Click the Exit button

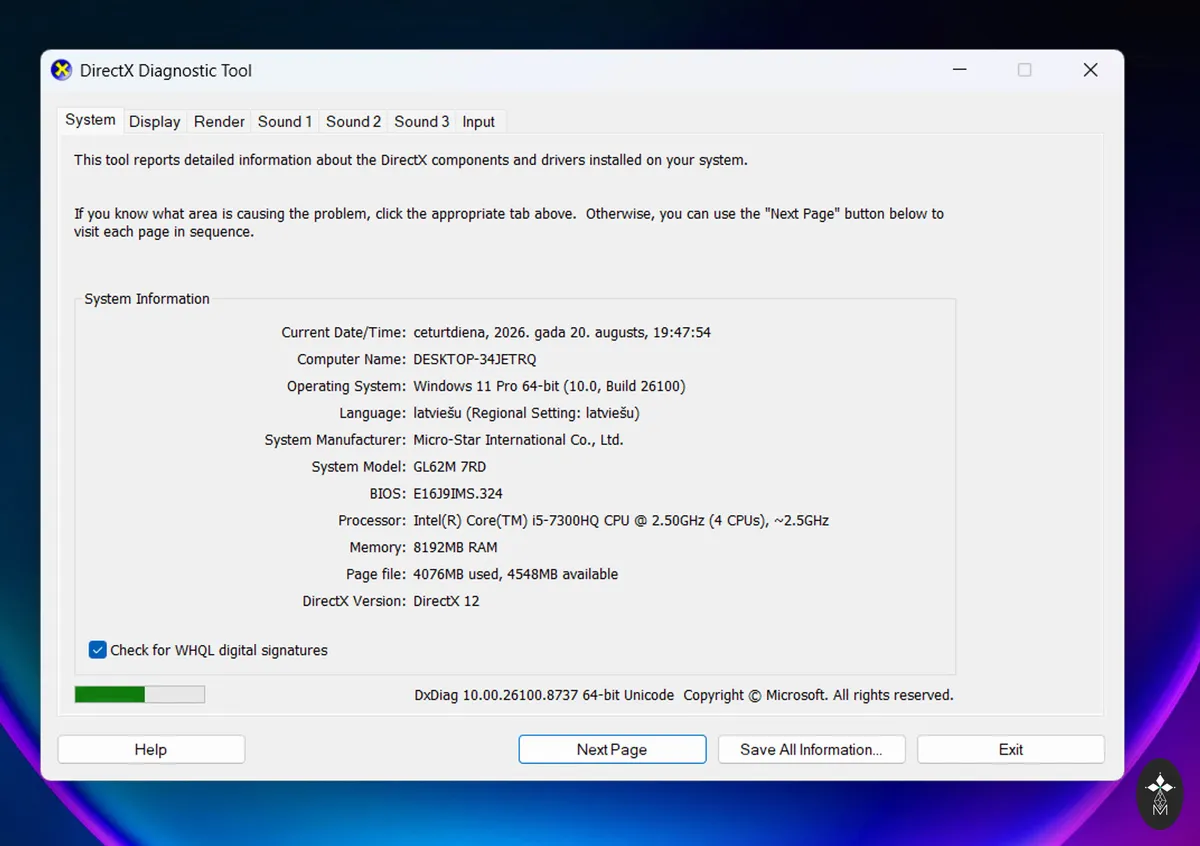tap(1011, 750)
